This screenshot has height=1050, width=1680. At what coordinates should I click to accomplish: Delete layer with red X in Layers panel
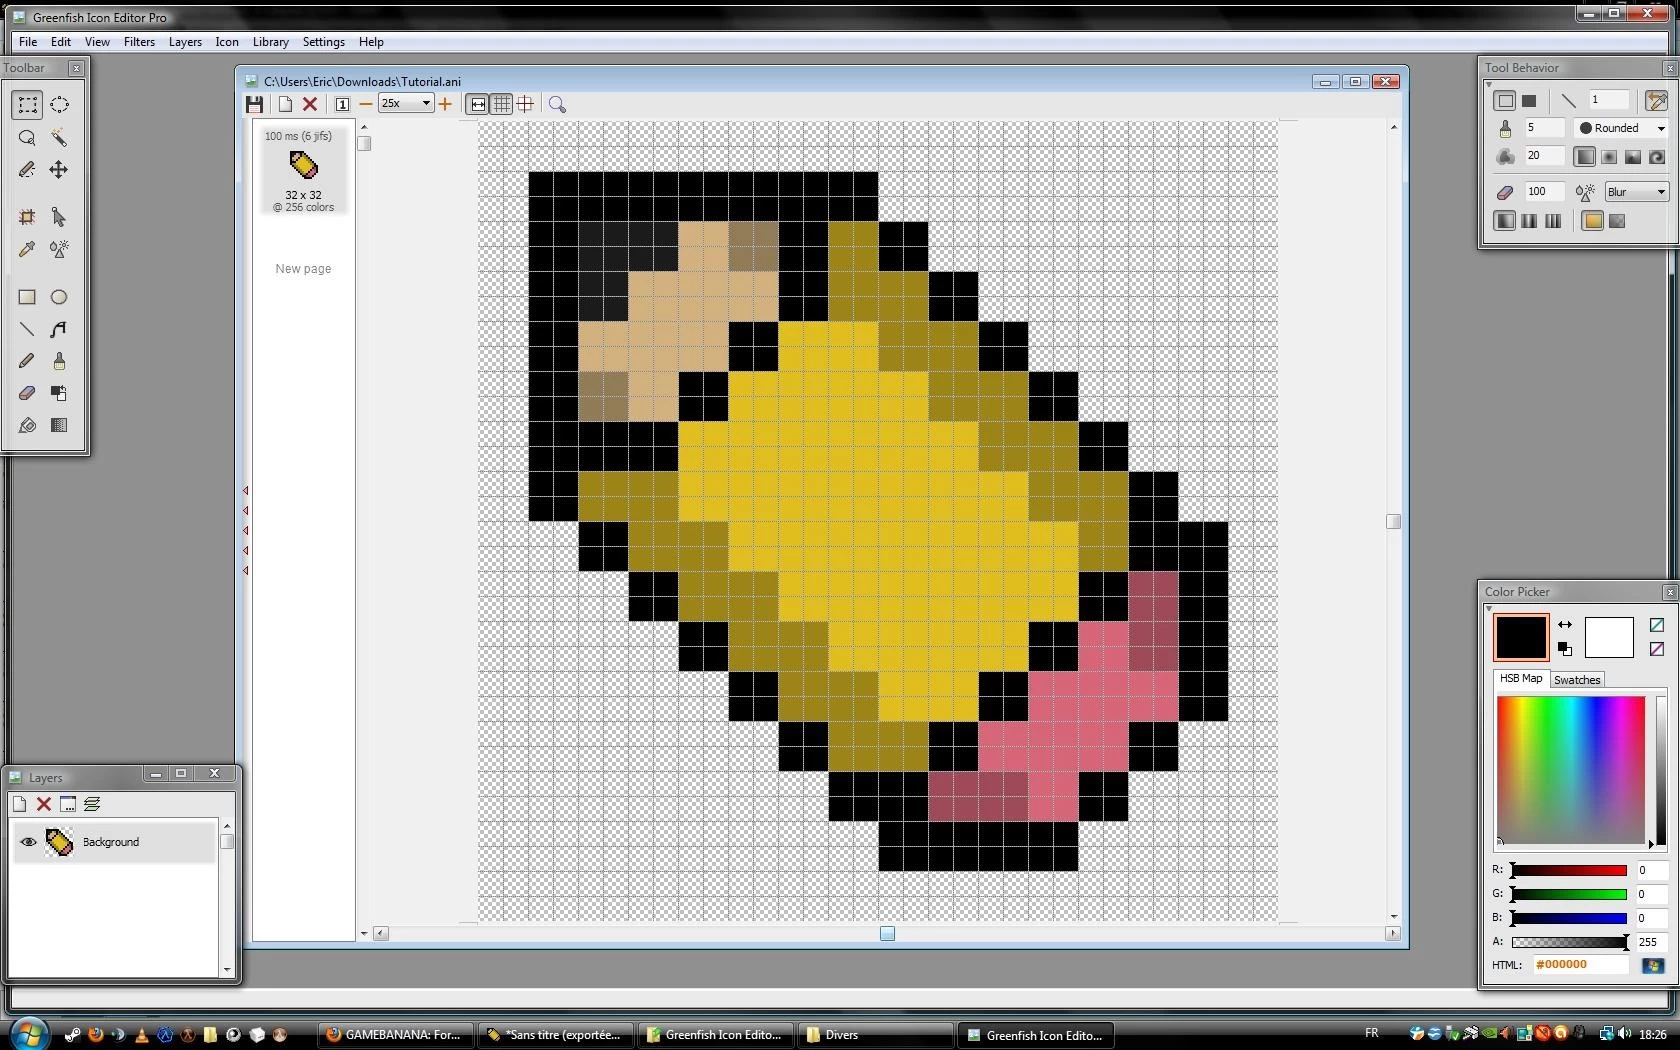44,804
